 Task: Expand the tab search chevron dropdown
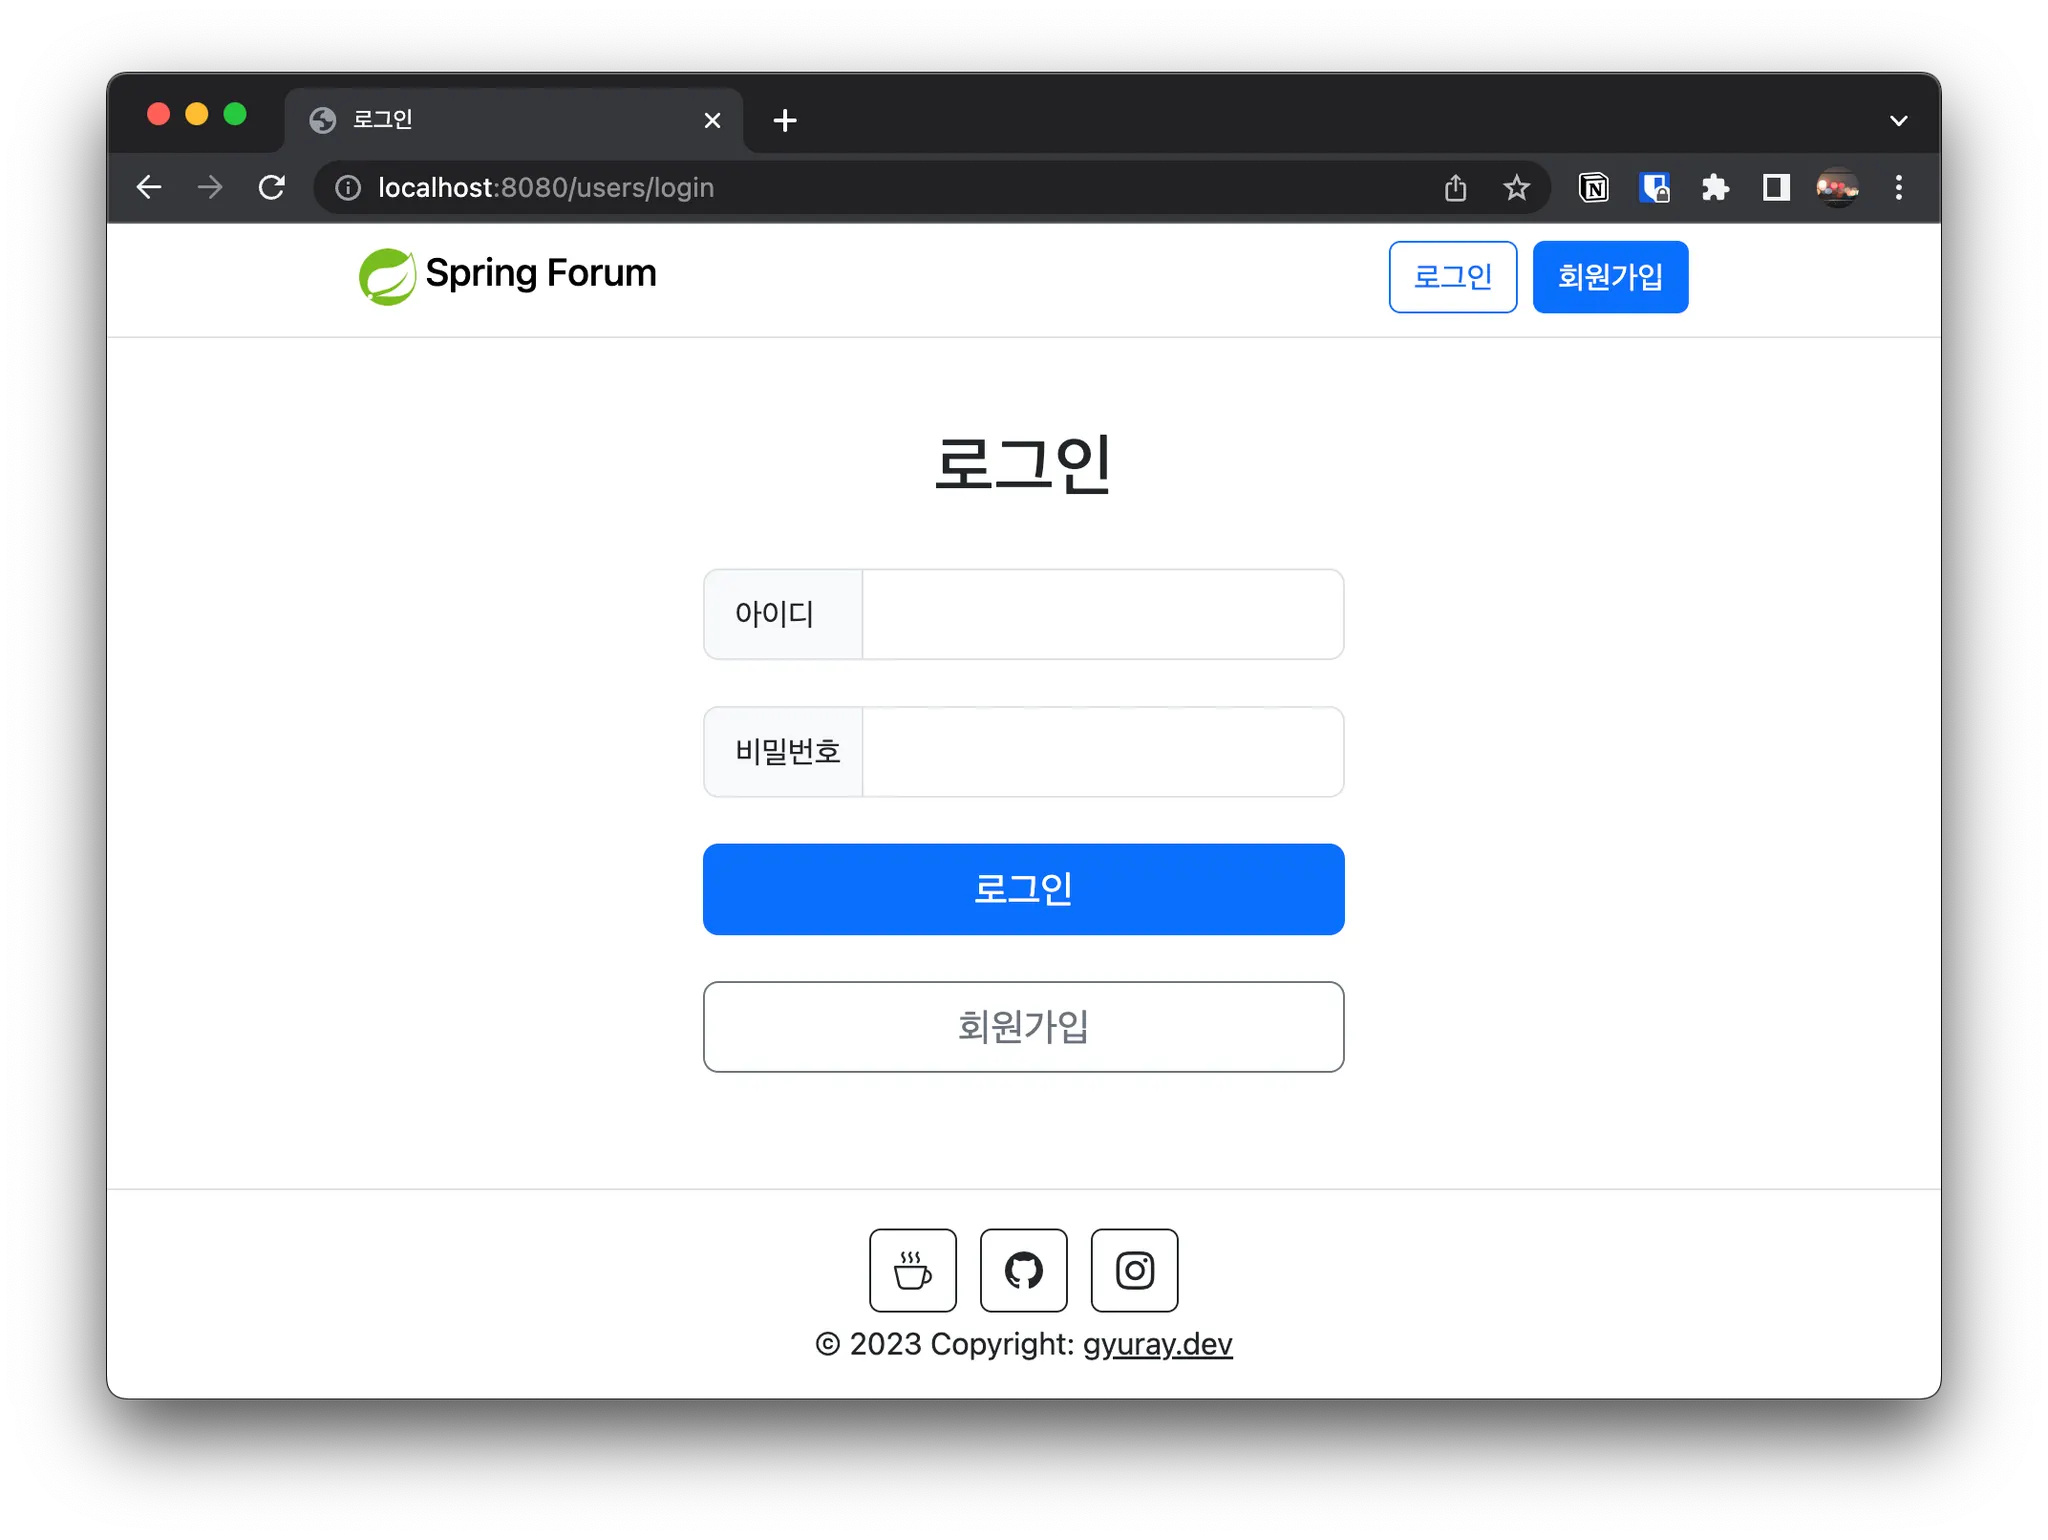(1898, 121)
